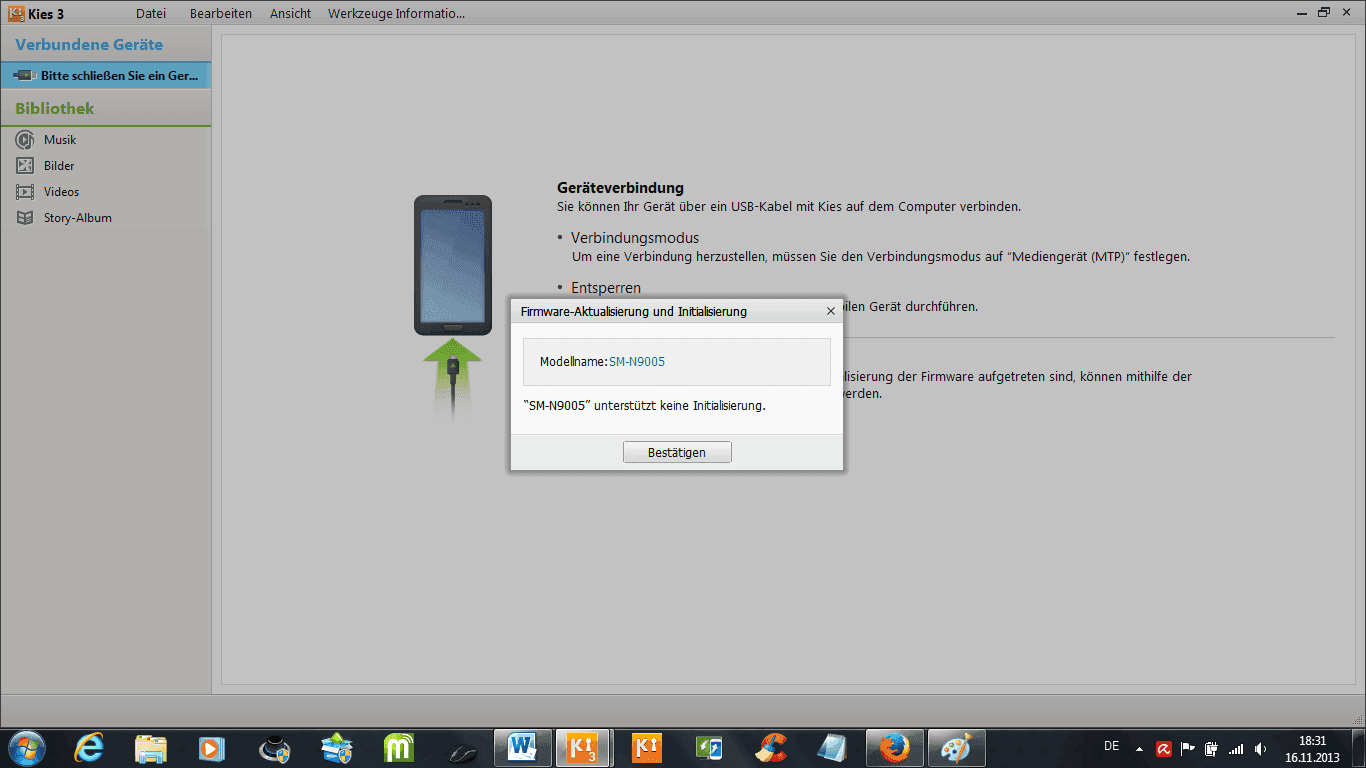Image resolution: width=1366 pixels, height=768 pixels.
Task: Click the DE language indicator
Action: (x=1111, y=746)
